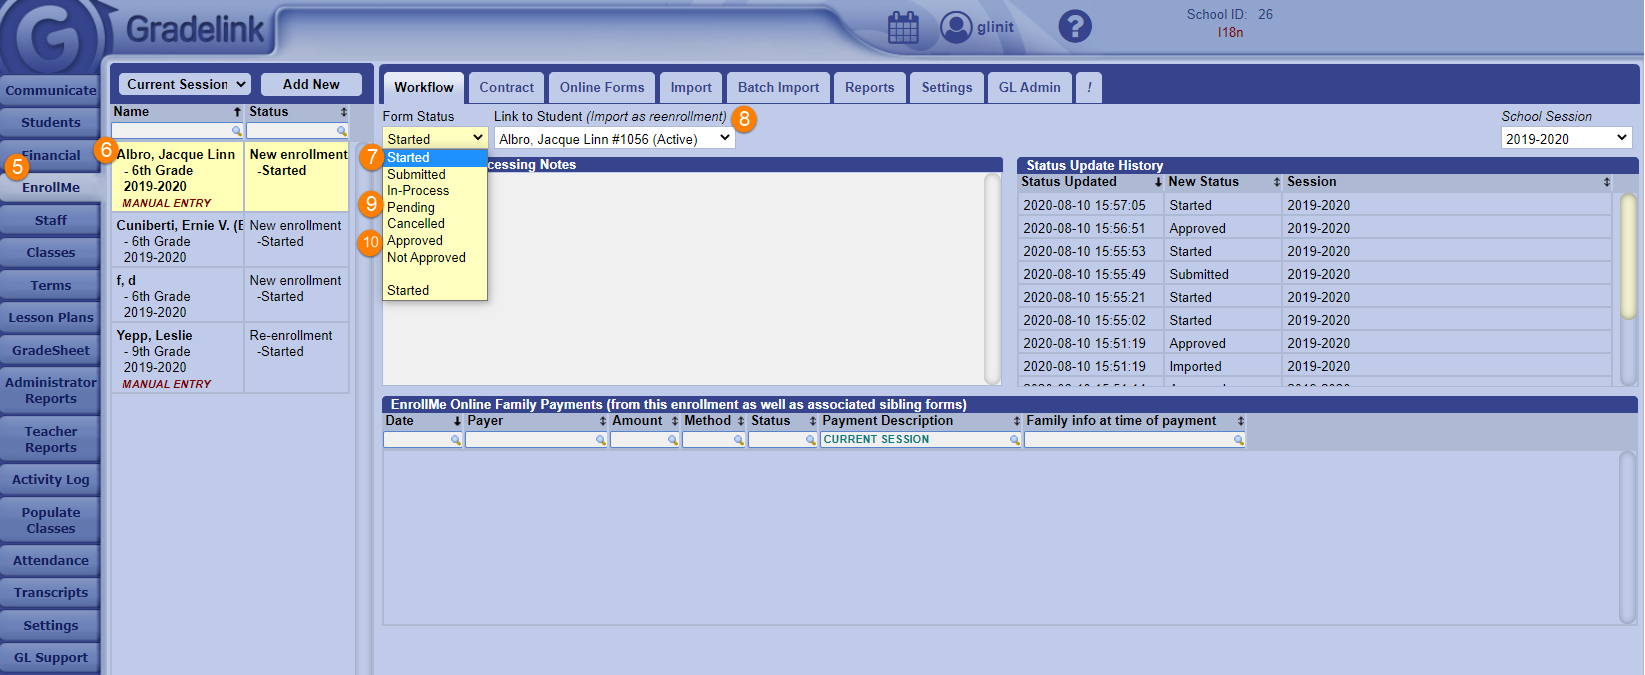
Task: Click search icon in Name filter
Action: tap(237, 131)
